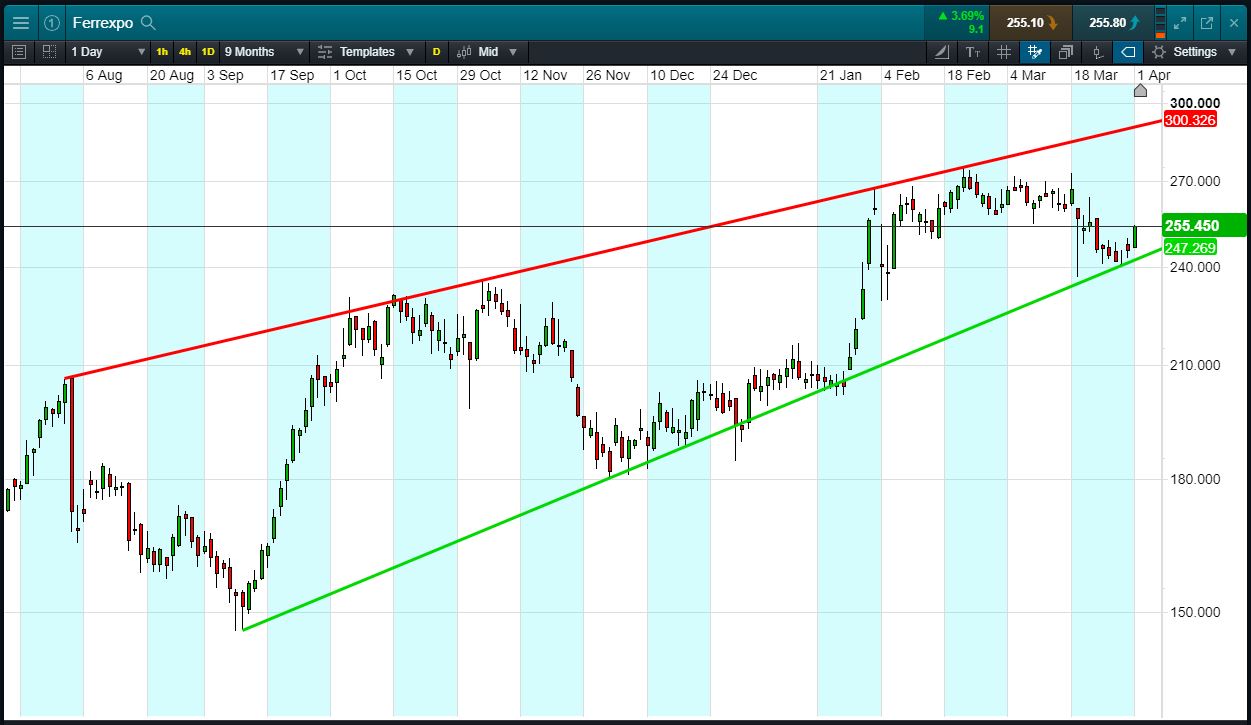Select the 4h interval shortcut
The width and height of the screenshot is (1251, 725).
pyautogui.click(x=185, y=52)
